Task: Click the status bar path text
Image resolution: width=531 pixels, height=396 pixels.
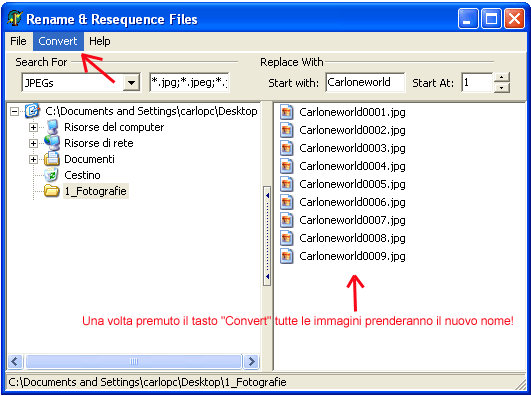Action: [x=147, y=382]
